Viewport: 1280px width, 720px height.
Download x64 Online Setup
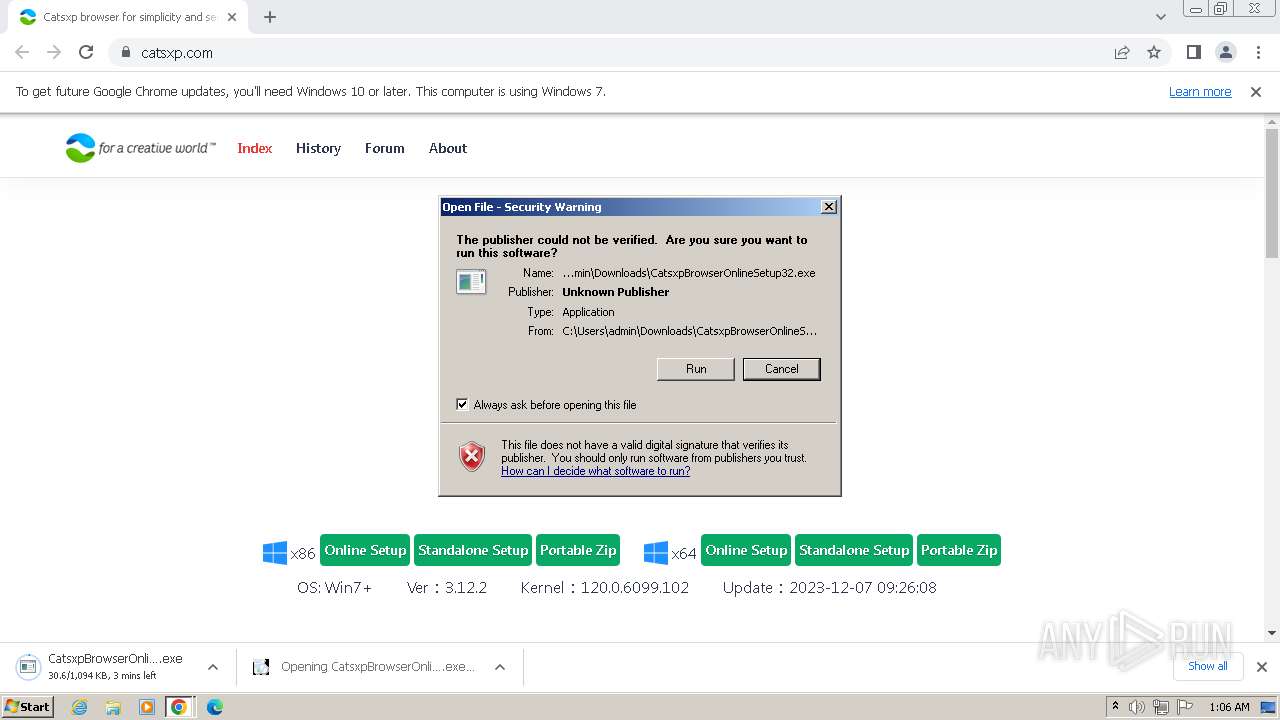click(746, 550)
